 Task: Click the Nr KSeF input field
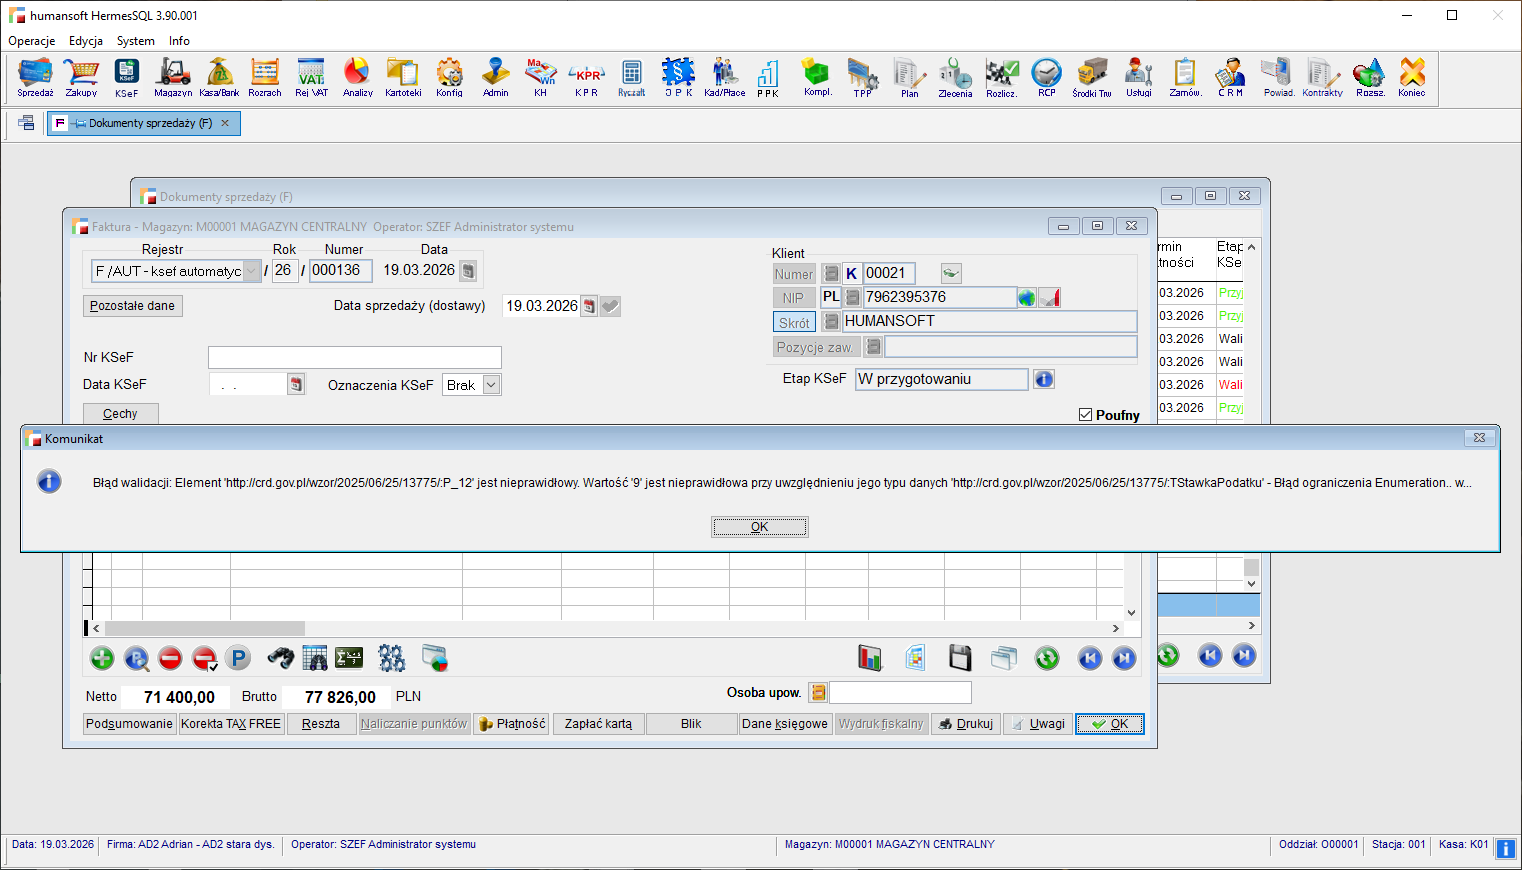354,358
